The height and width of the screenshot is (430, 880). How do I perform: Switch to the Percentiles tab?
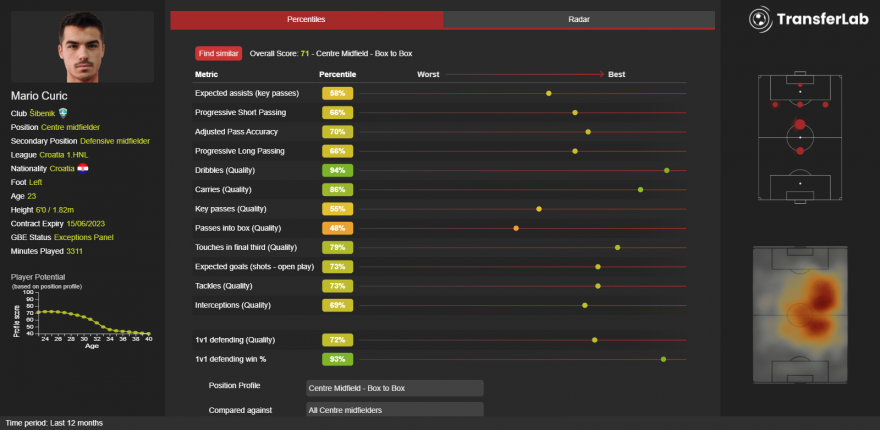coord(306,19)
